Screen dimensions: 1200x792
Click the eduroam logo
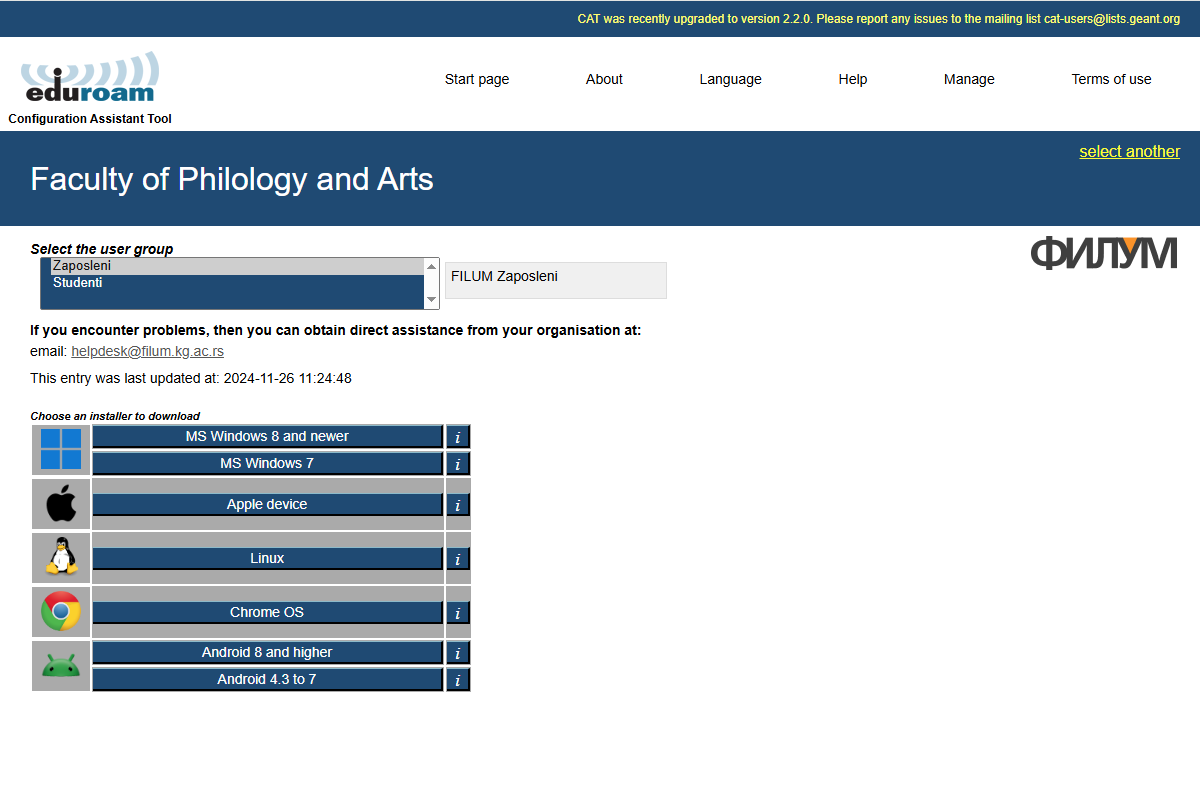pyautogui.click(x=89, y=80)
